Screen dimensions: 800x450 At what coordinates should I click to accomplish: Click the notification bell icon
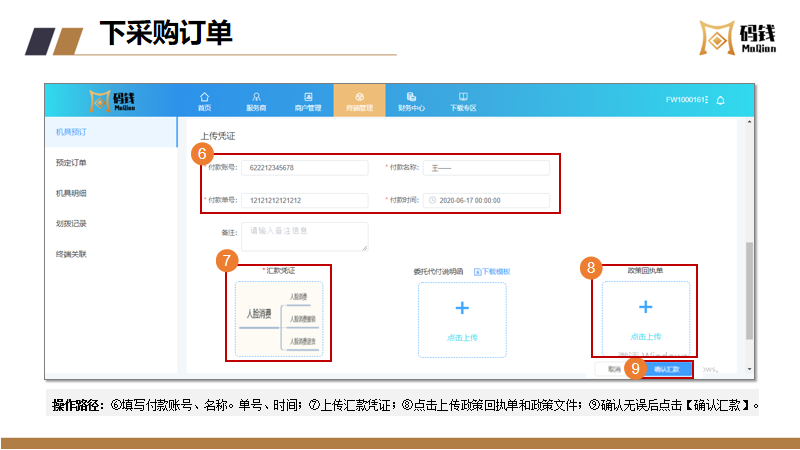click(720, 100)
